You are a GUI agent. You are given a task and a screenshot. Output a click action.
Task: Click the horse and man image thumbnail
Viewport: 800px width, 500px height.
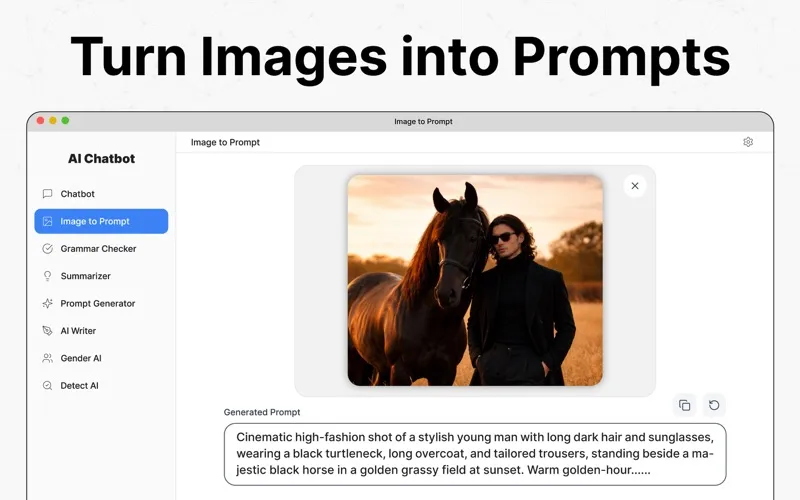[x=475, y=281]
